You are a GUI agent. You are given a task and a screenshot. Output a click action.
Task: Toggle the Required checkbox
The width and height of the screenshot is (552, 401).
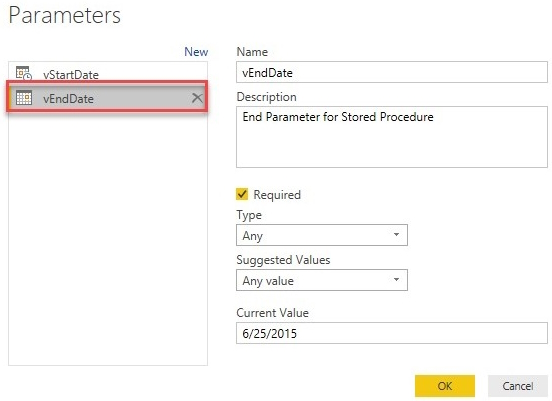(242, 194)
